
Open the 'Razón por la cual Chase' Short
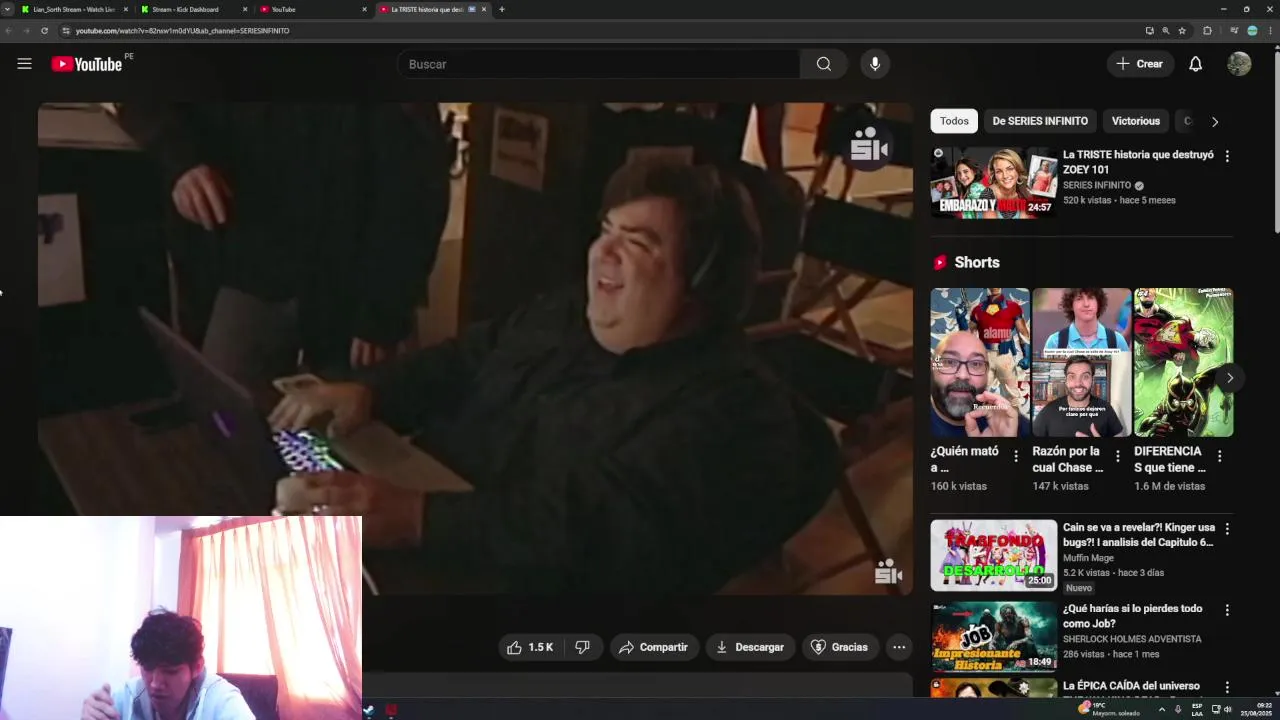(1081, 362)
